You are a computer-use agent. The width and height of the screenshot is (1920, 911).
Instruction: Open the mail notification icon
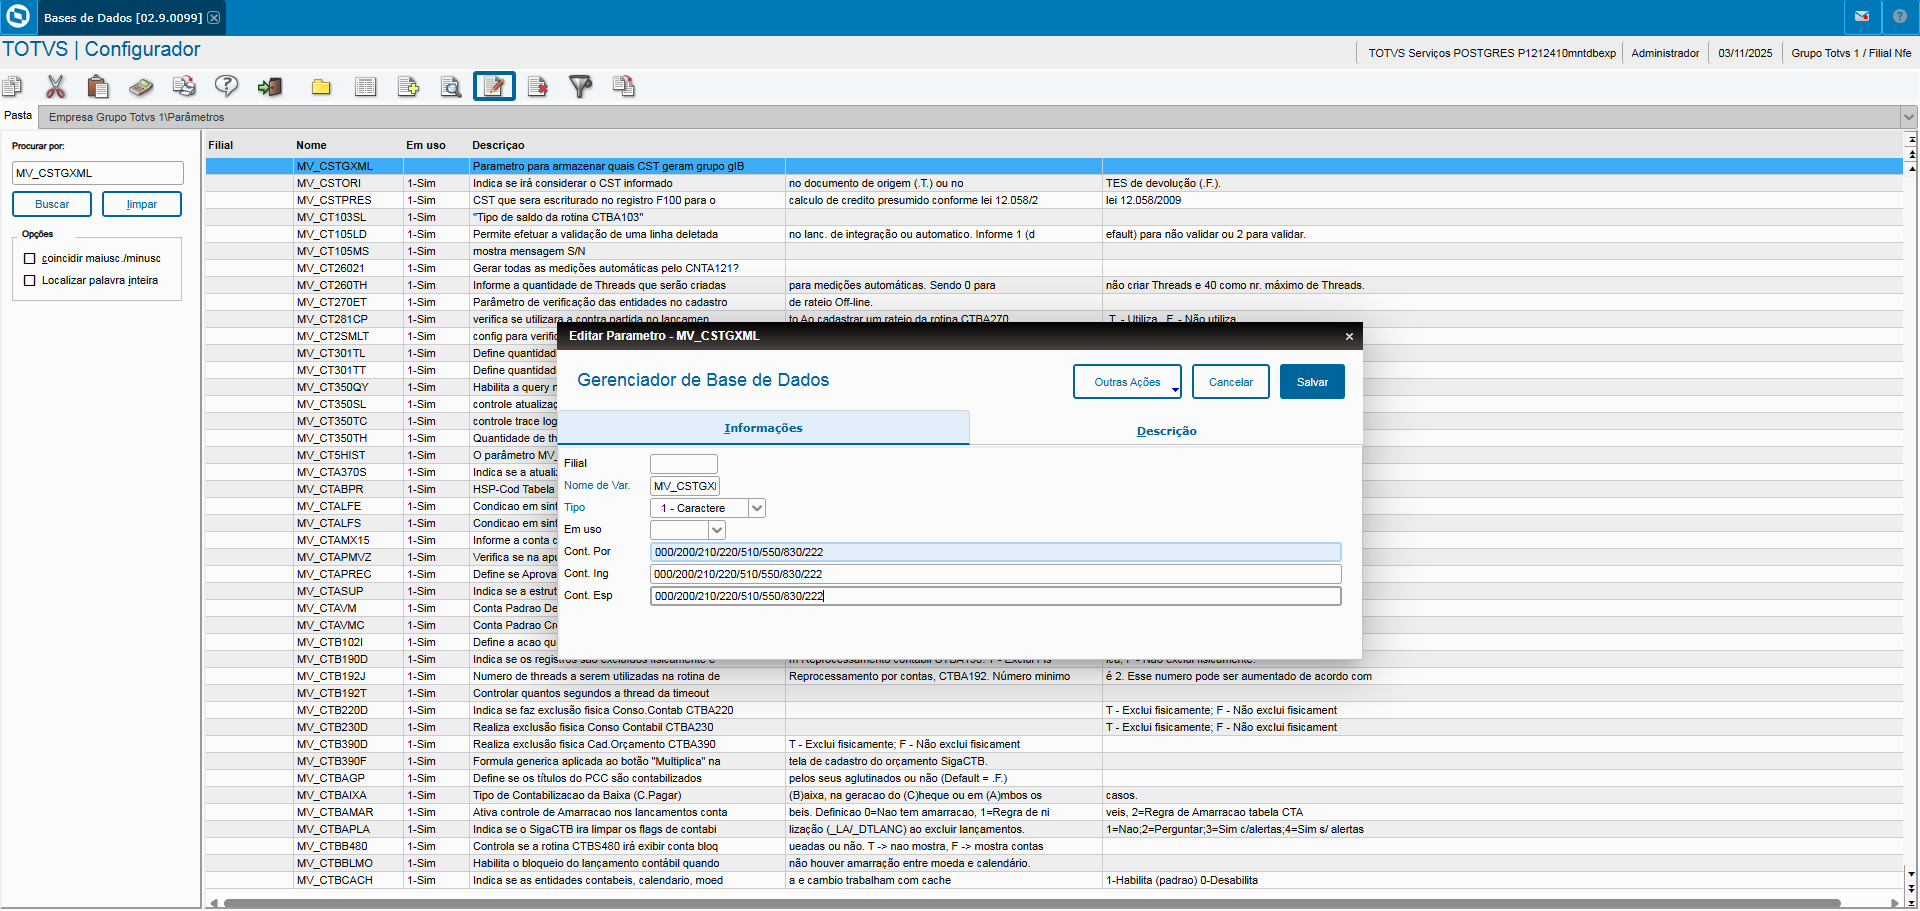pyautogui.click(x=1861, y=17)
